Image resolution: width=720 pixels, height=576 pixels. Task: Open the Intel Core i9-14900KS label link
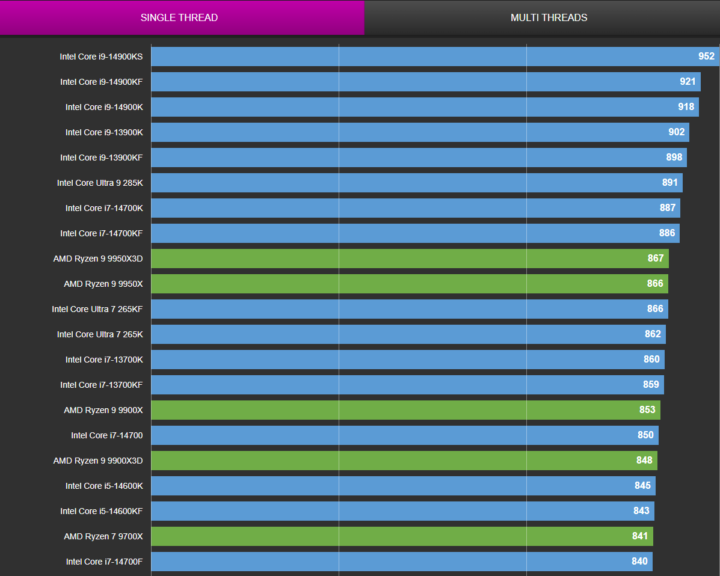[101, 57]
